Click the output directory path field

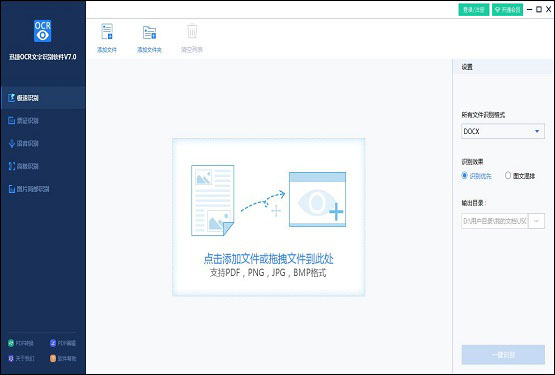click(x=494, y=221)
